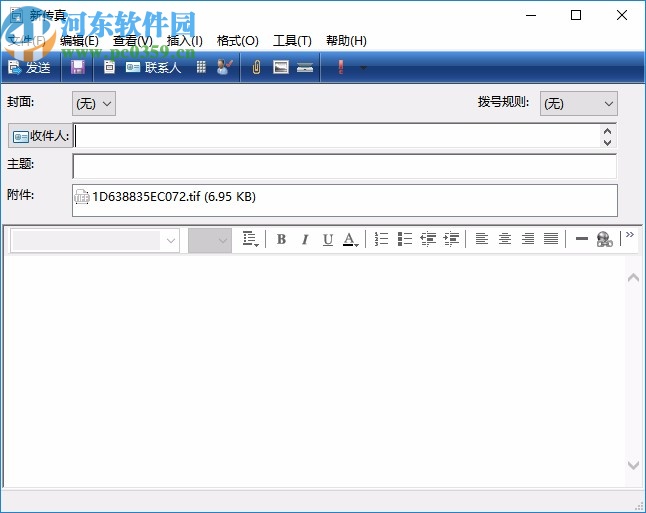
Task: Click into the subject (主题) field
Action: tap(344, 166)
